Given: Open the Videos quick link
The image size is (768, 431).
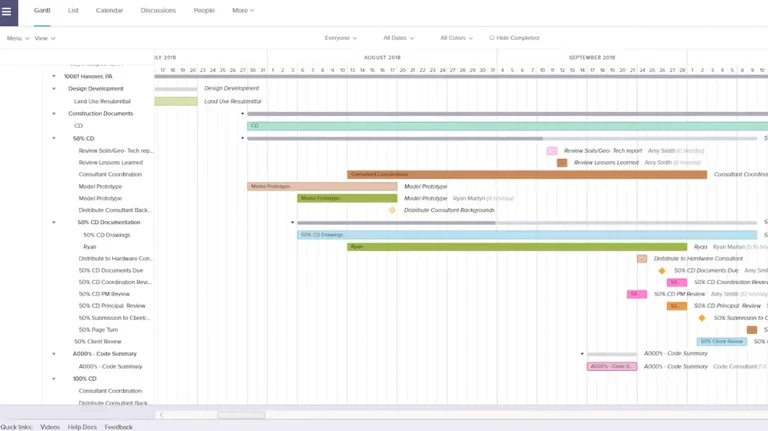Looking at the screenshot, I should [x=50, y=427].
